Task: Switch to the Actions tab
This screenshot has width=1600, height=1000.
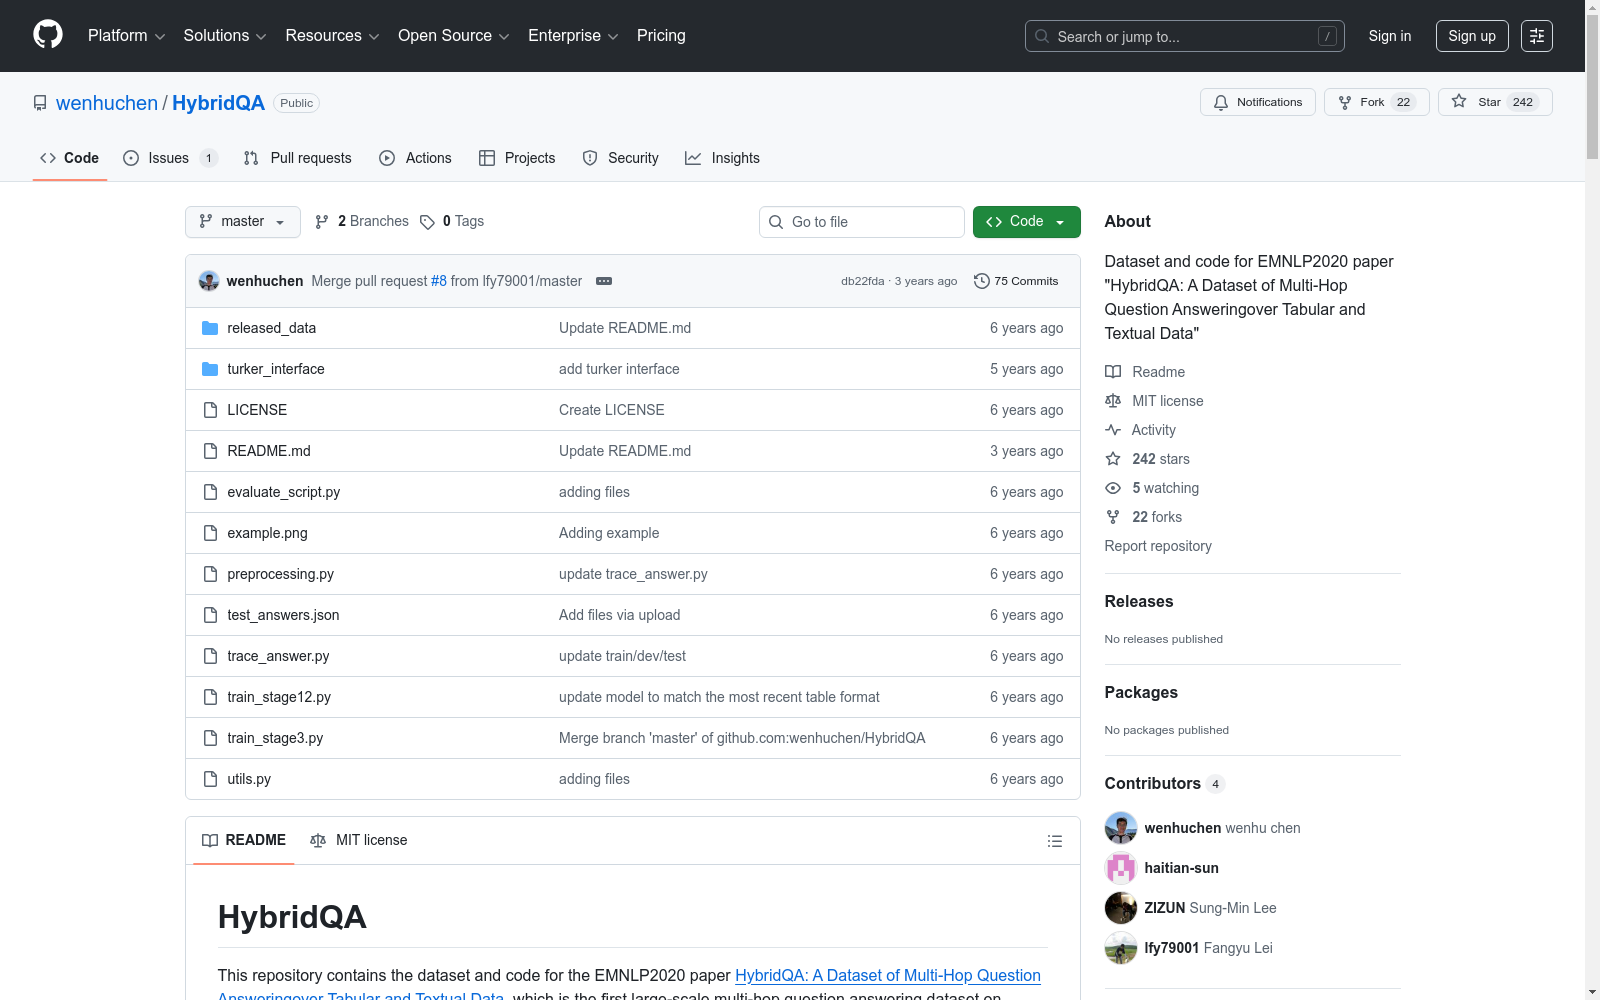Action: tap(416, 158)
